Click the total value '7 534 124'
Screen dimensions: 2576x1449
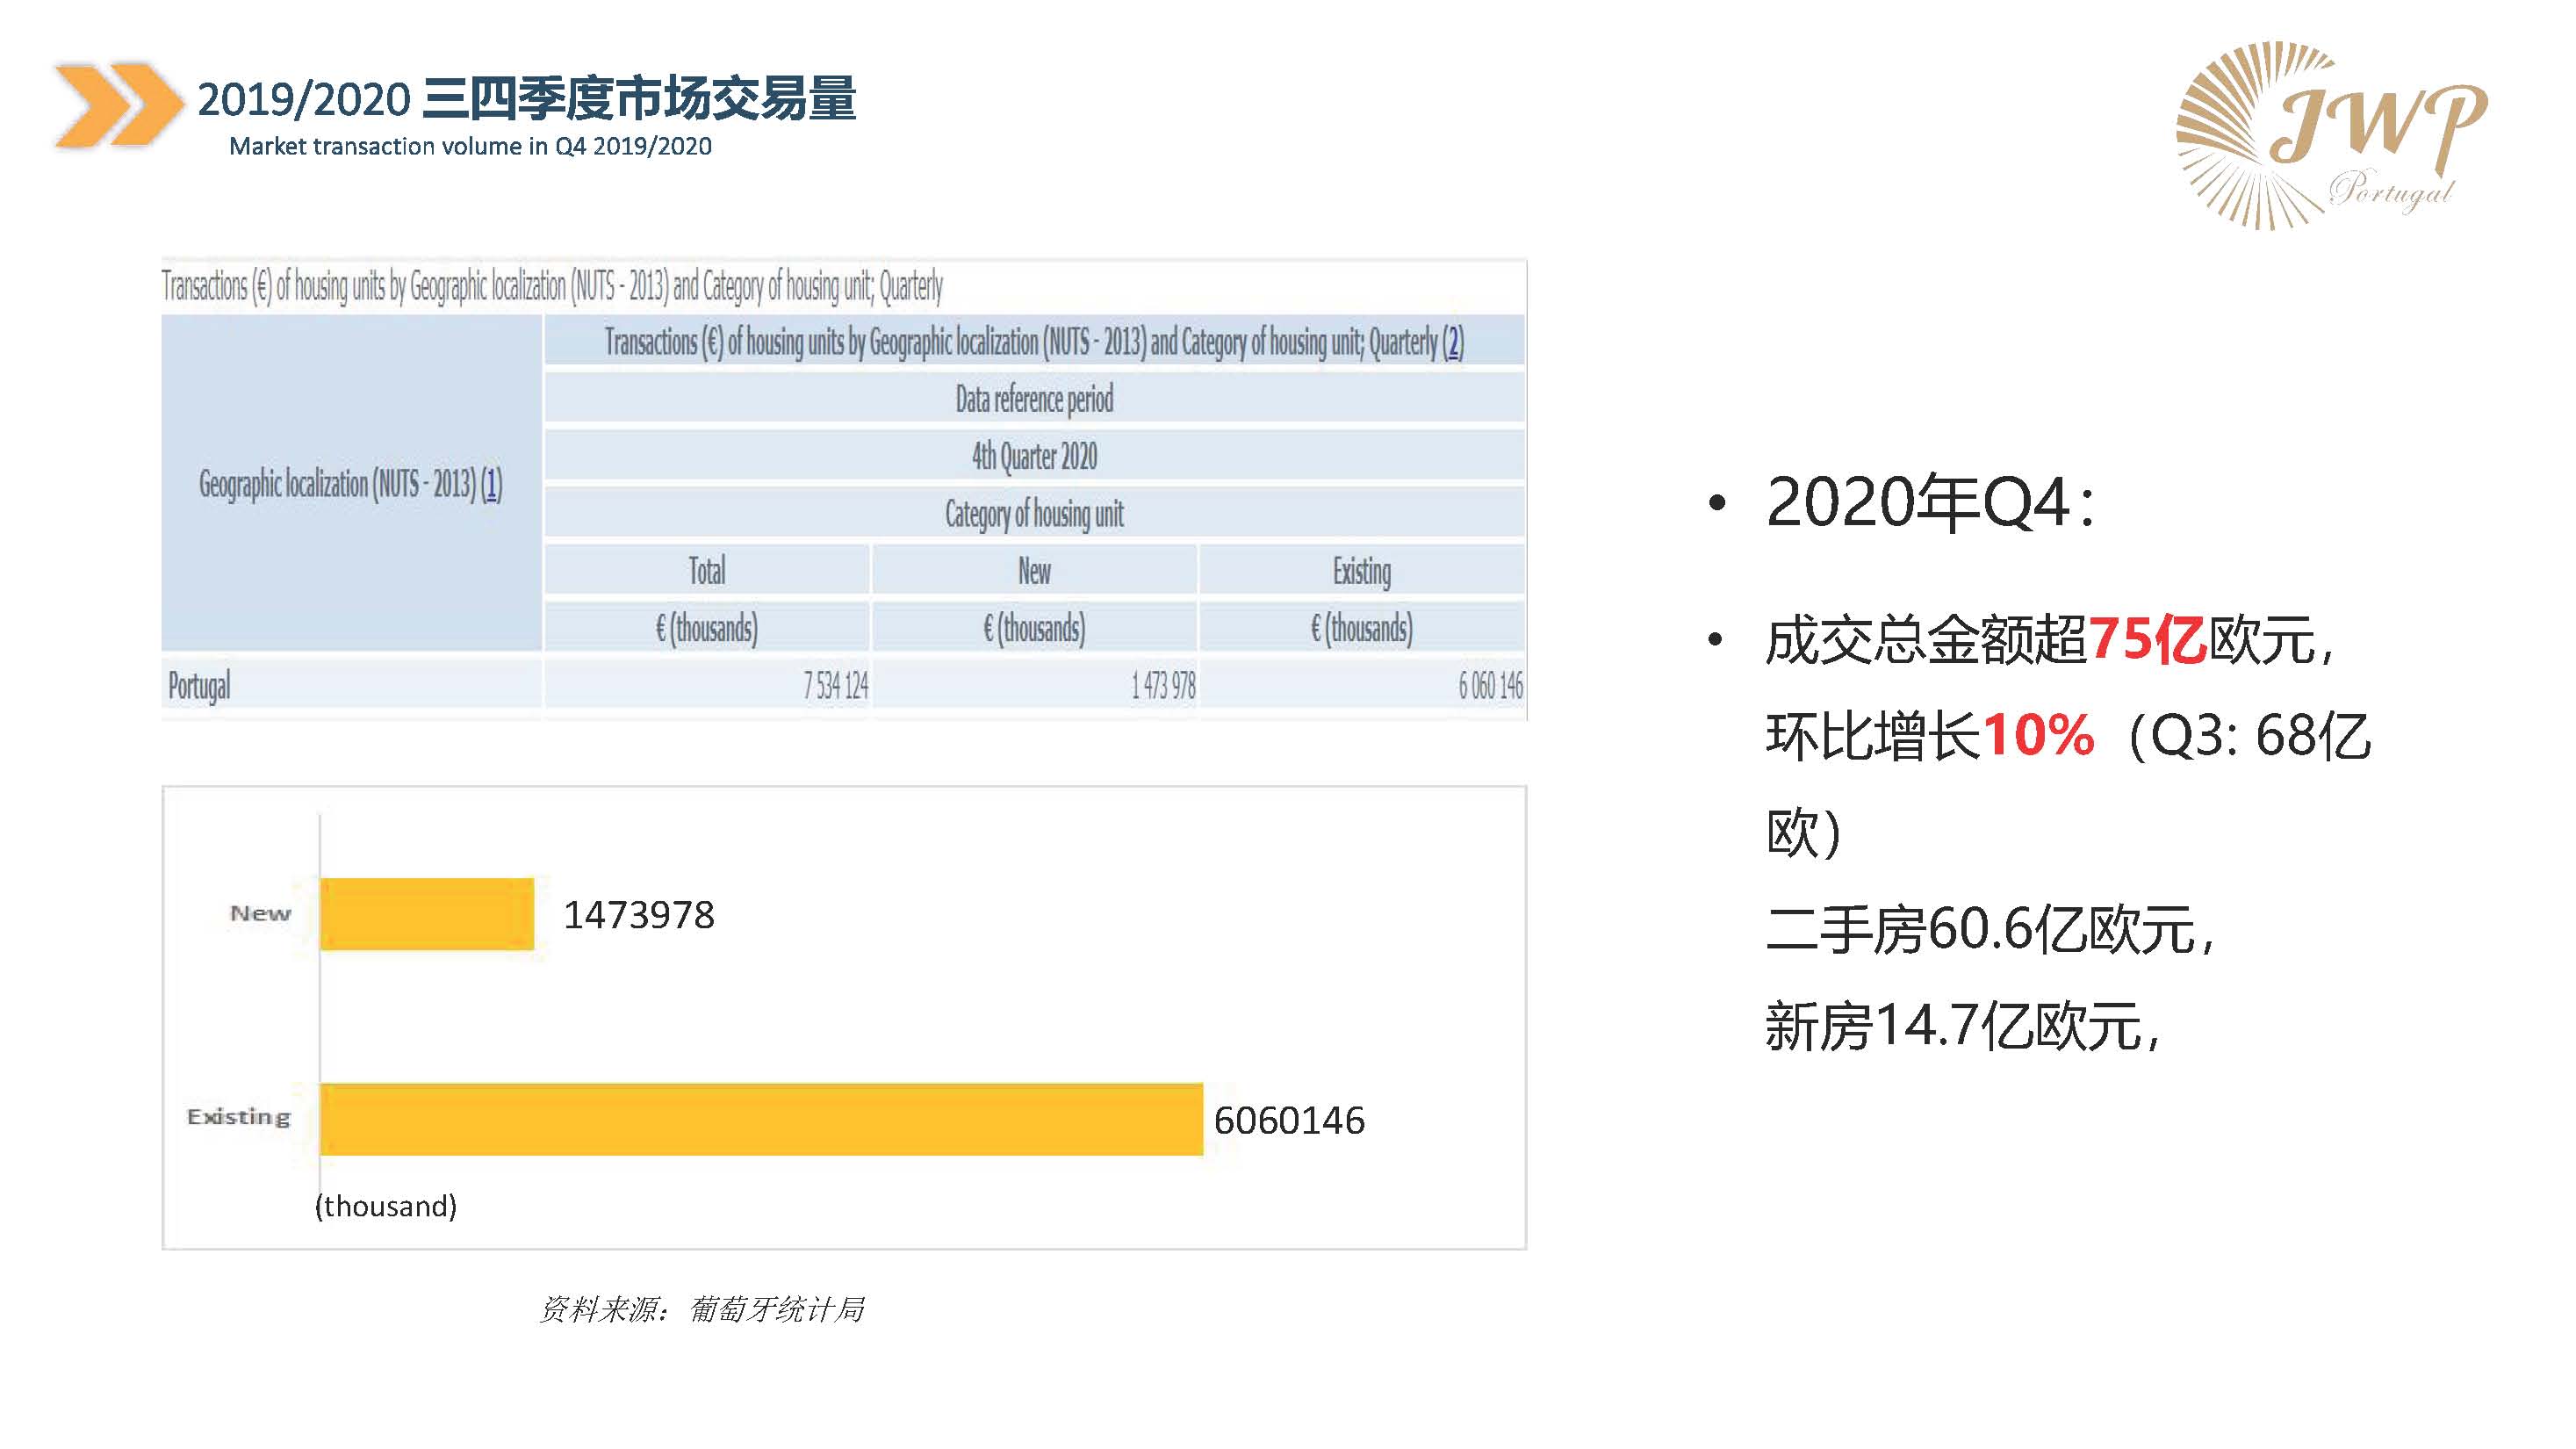(x=835, y=685)
